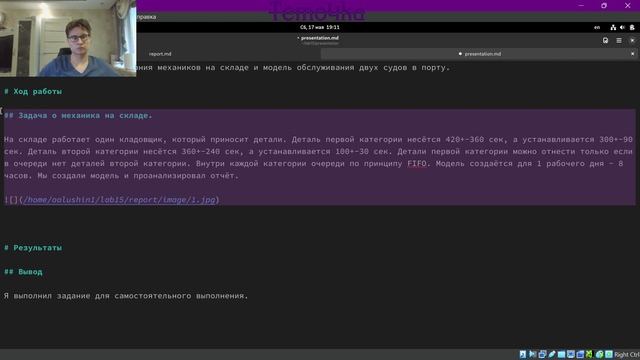The width and height of the screenshot is (640, 360).
Task: Close the text editor window
Action: tap(632, 40)
